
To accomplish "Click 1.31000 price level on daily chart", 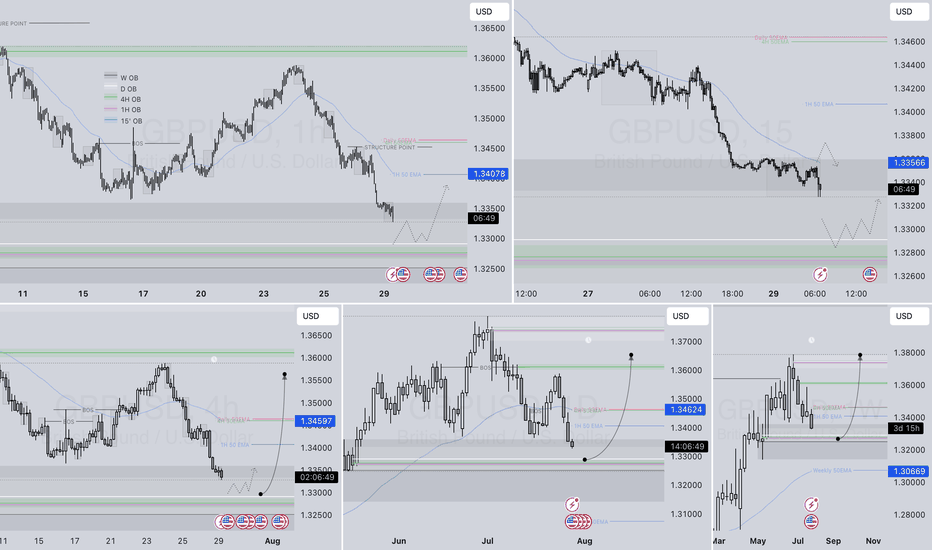I will point(687,514).
